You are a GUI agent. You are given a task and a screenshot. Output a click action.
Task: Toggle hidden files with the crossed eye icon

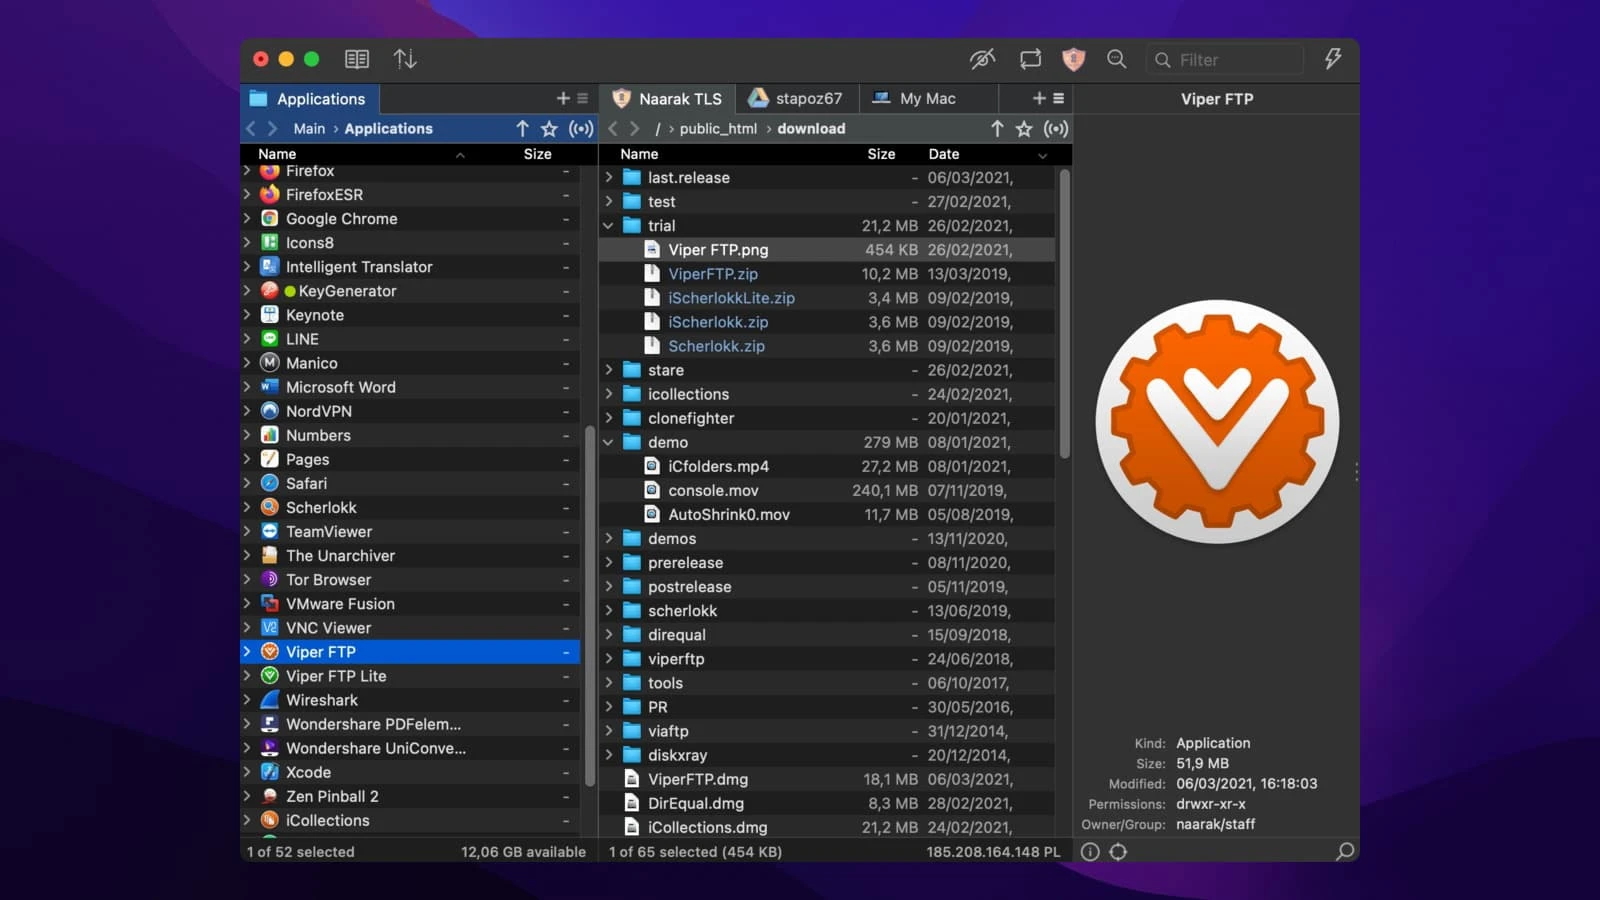[982, 59]
